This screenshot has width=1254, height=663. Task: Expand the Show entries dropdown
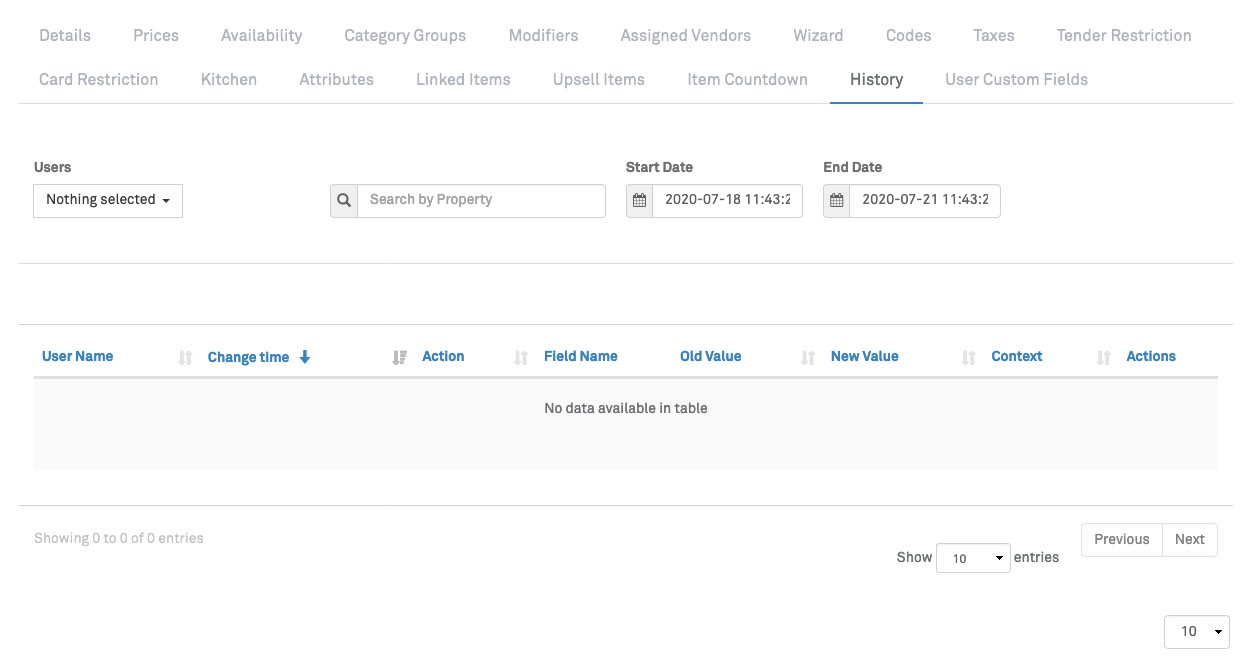(x=973, y=558)
